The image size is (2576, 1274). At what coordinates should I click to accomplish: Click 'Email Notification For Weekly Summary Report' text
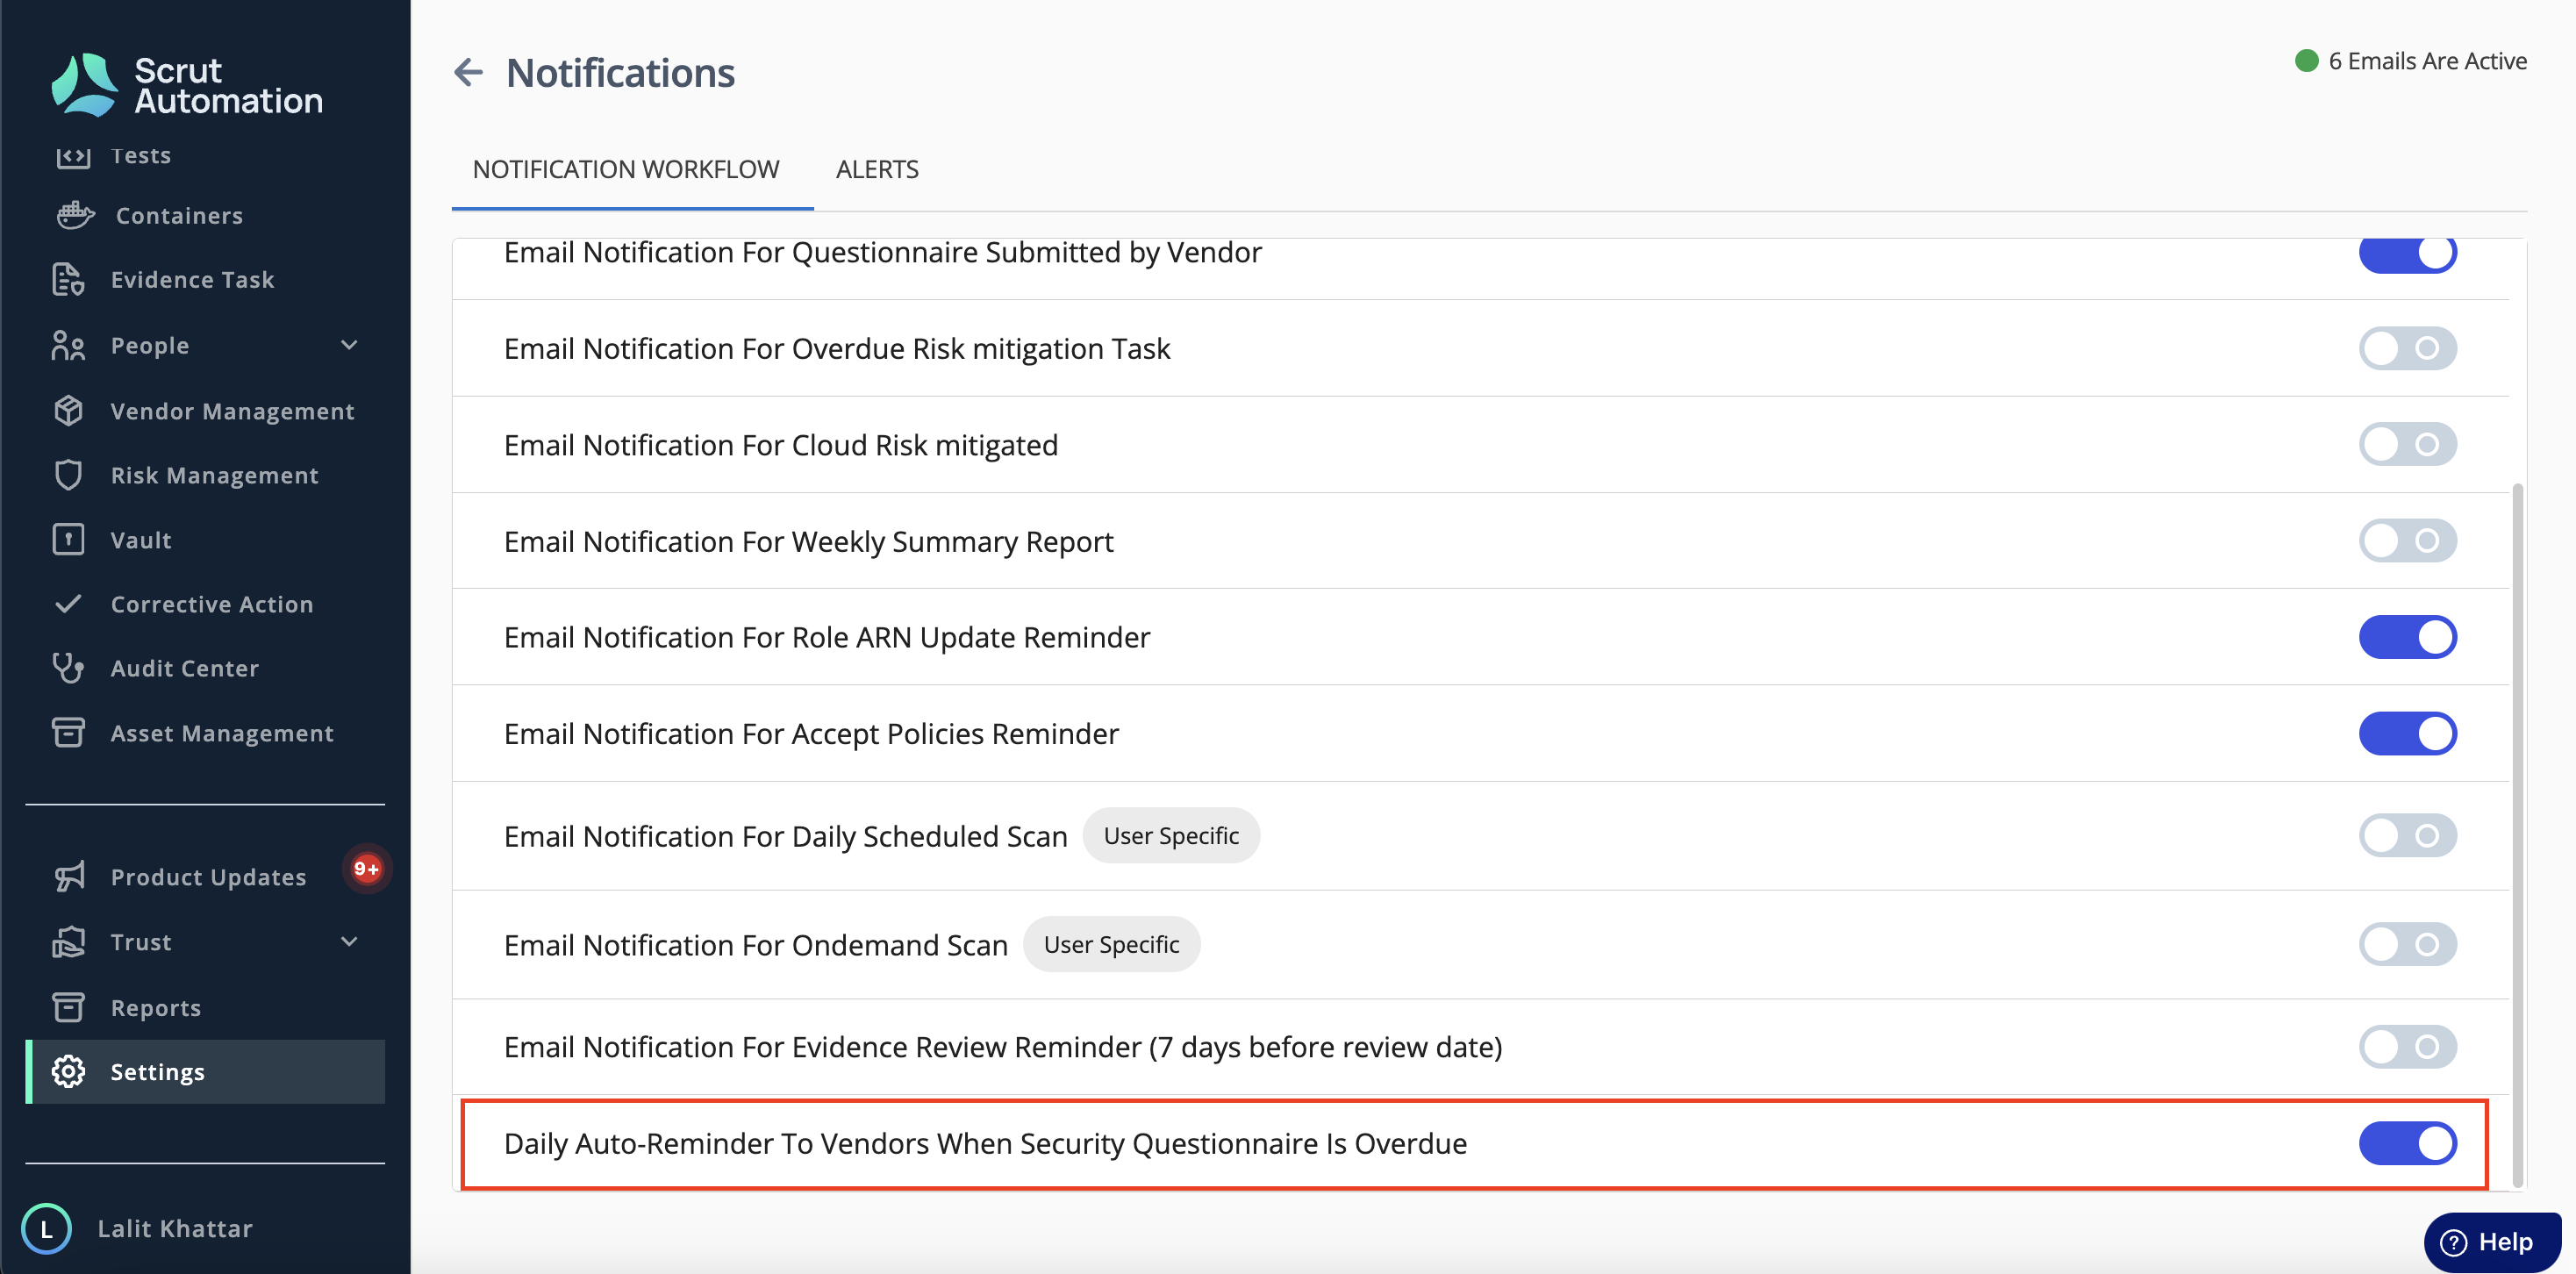[808, 541]
